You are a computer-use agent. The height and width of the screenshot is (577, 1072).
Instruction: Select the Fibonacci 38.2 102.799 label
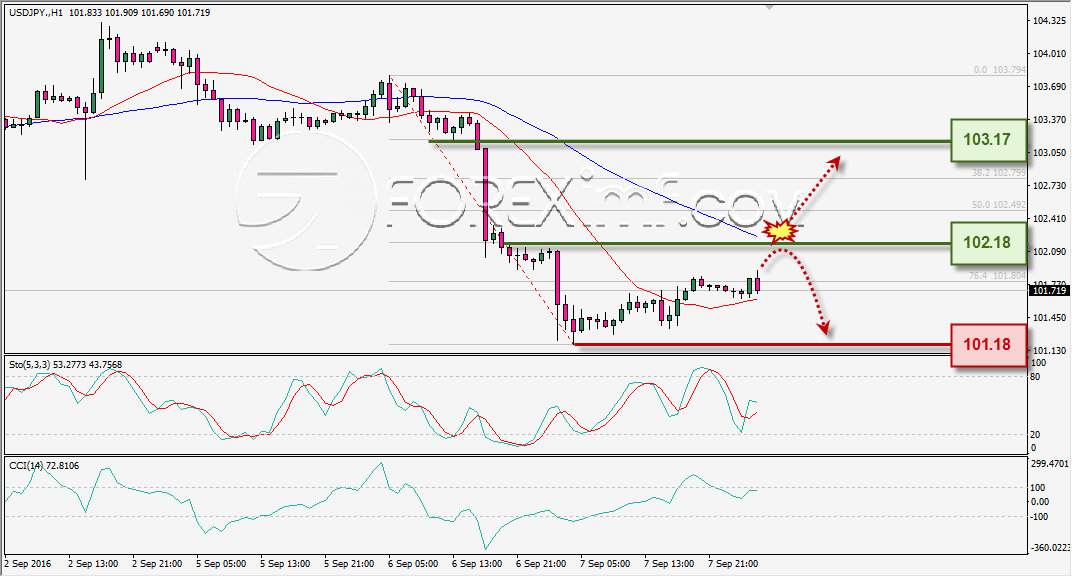tap(998, 173)
